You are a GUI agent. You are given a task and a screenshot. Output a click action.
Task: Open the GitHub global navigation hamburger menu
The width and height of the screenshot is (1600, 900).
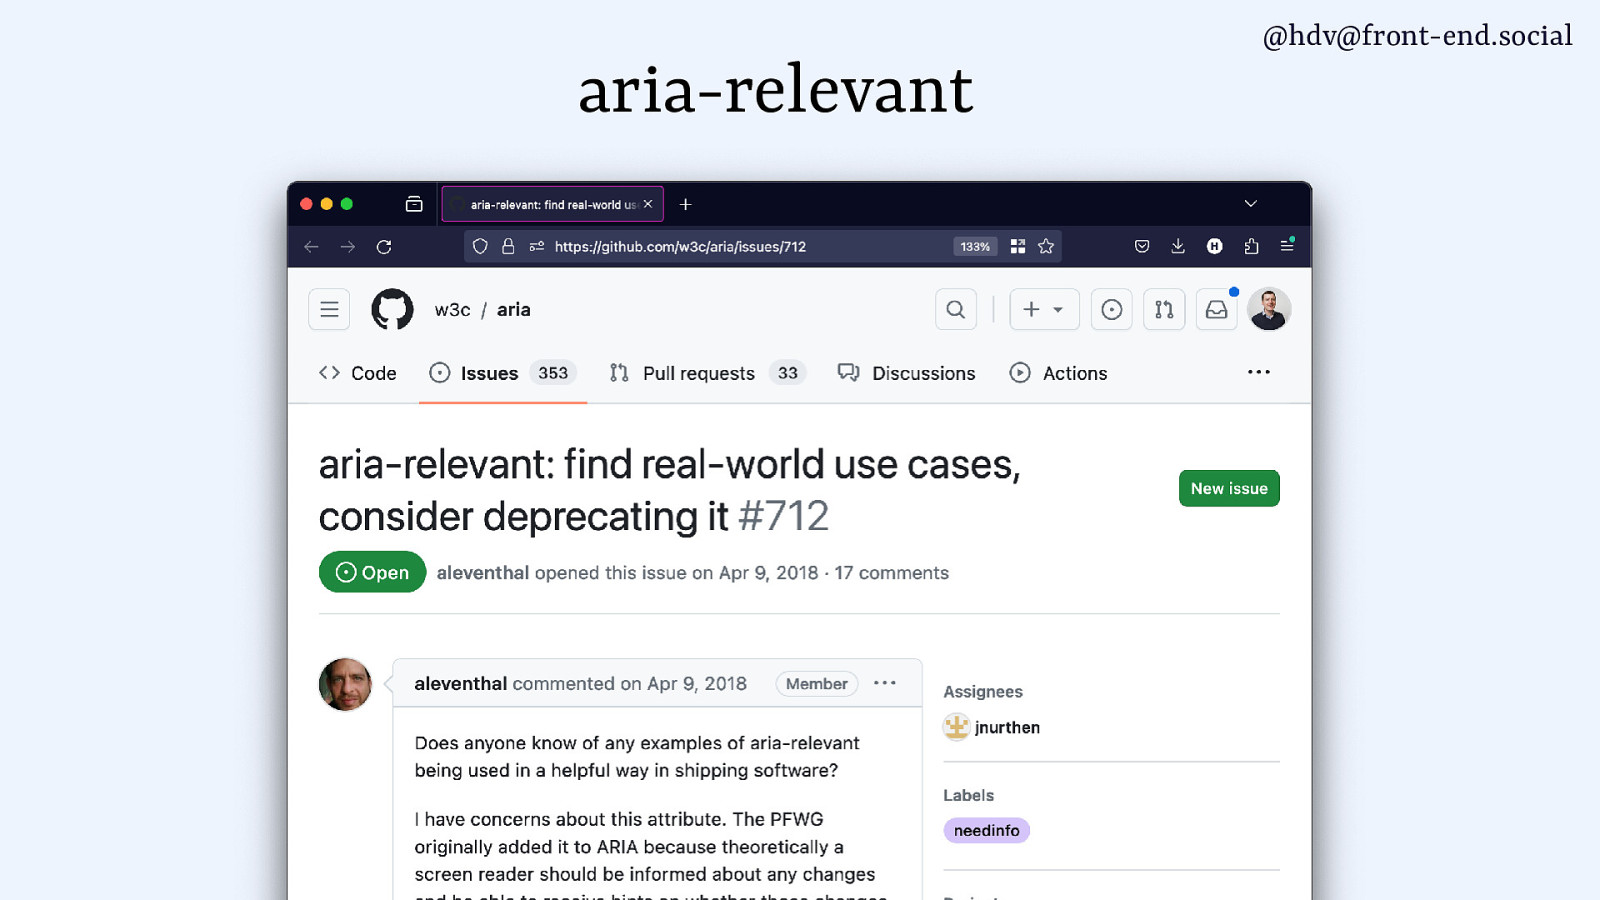(329, 310)
